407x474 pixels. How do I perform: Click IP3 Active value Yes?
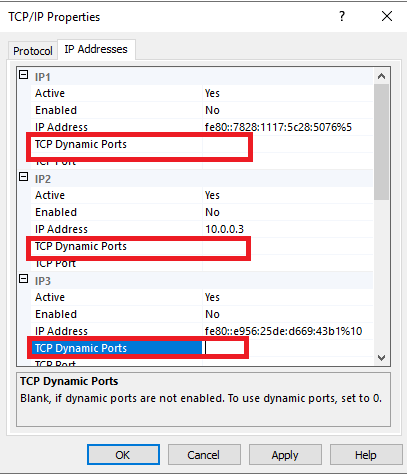212,297
